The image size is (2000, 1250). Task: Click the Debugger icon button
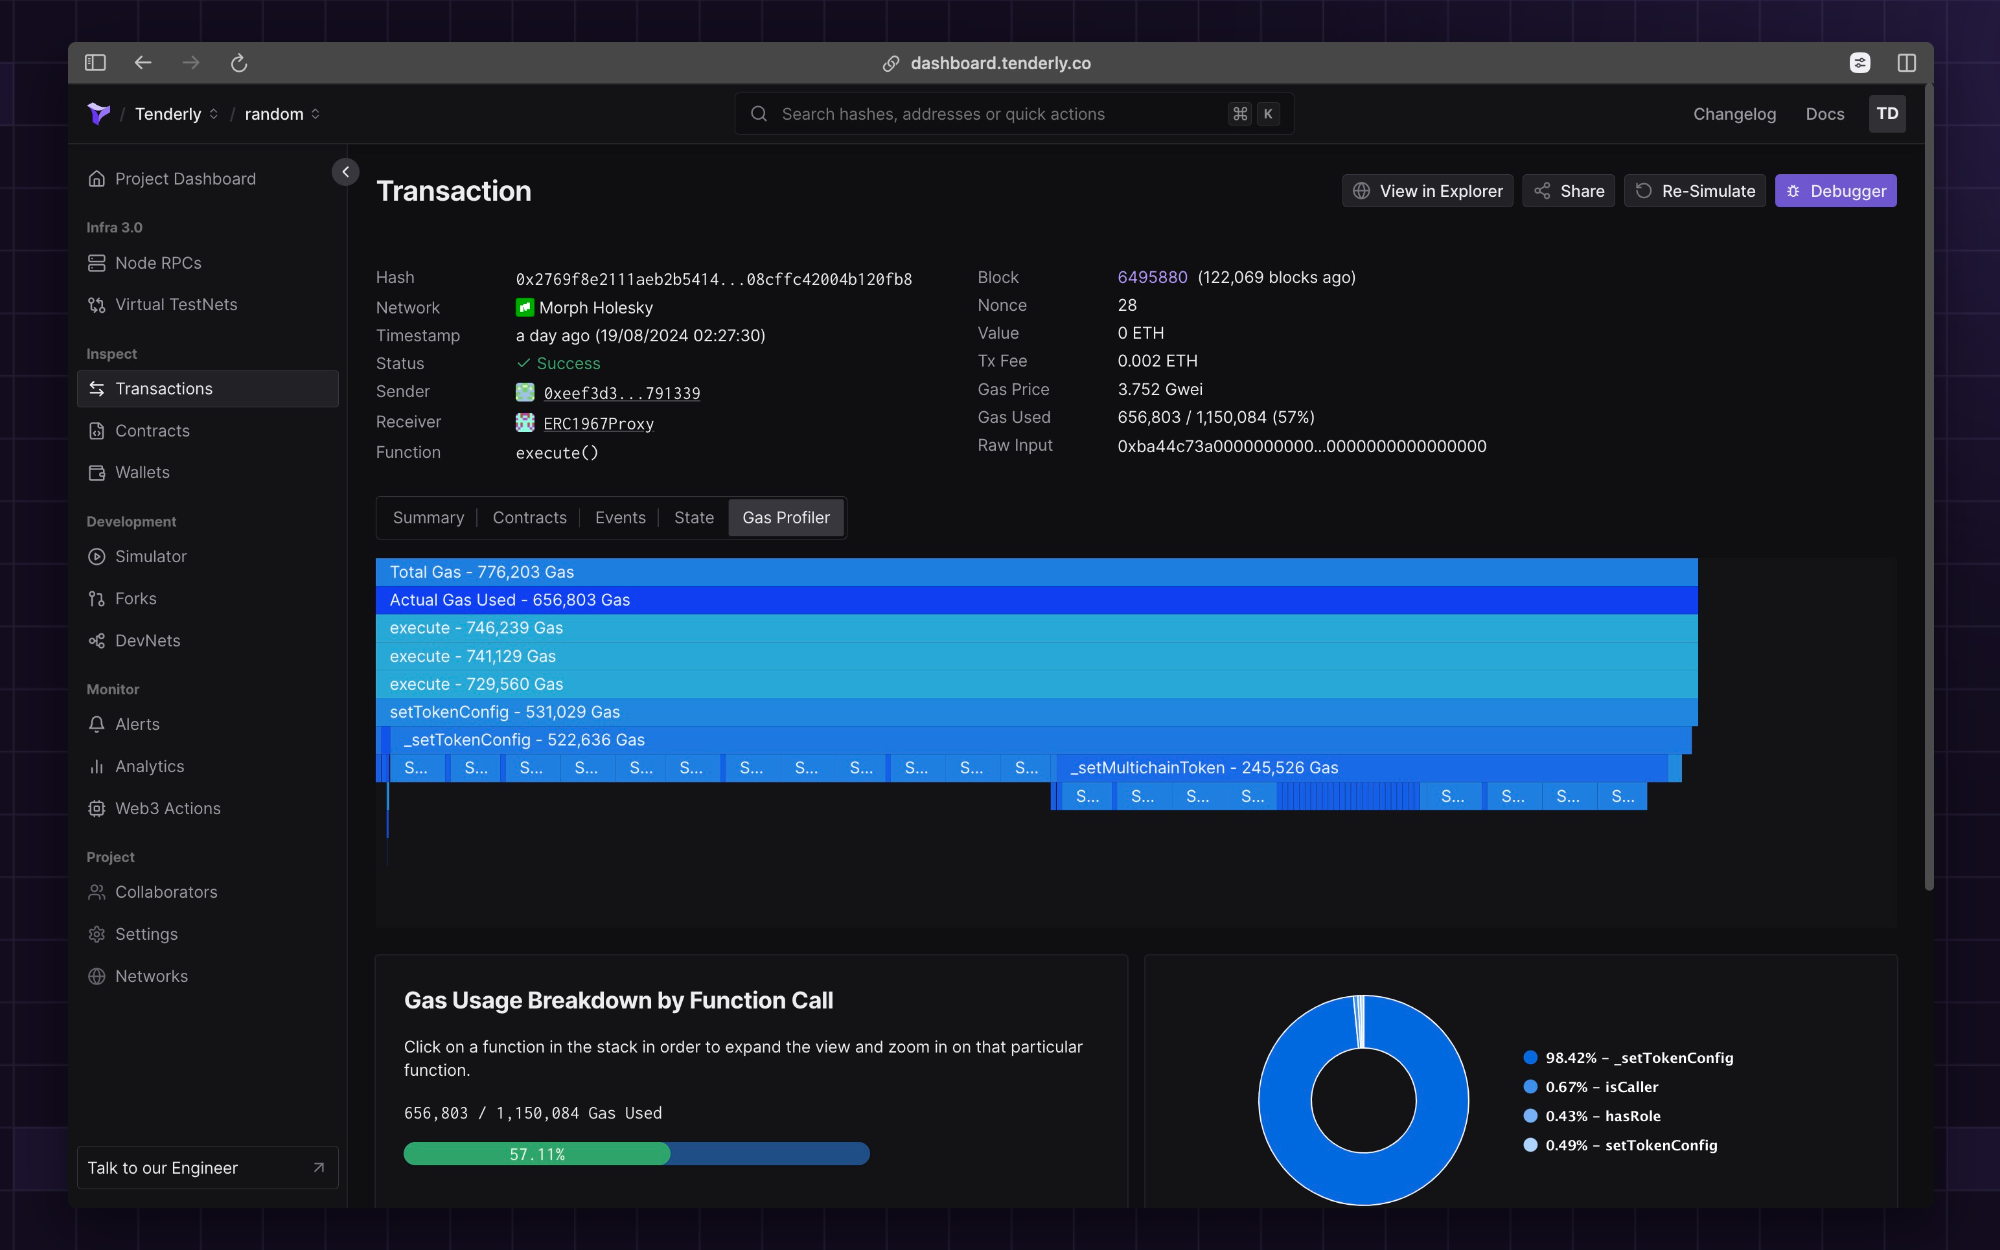point(1836,189)
